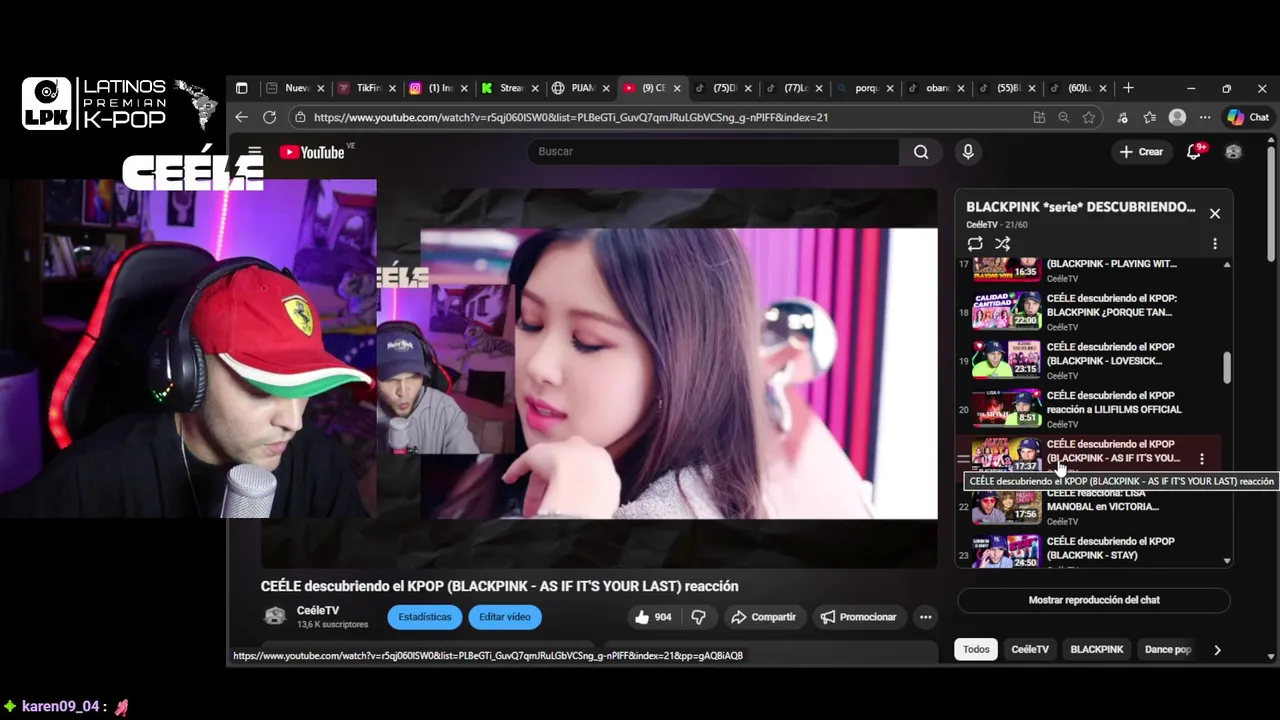The width and height of the screenshot is (1280, 720).
Task: Click the Editar vídeo button
Action: (x=505, y=617)
